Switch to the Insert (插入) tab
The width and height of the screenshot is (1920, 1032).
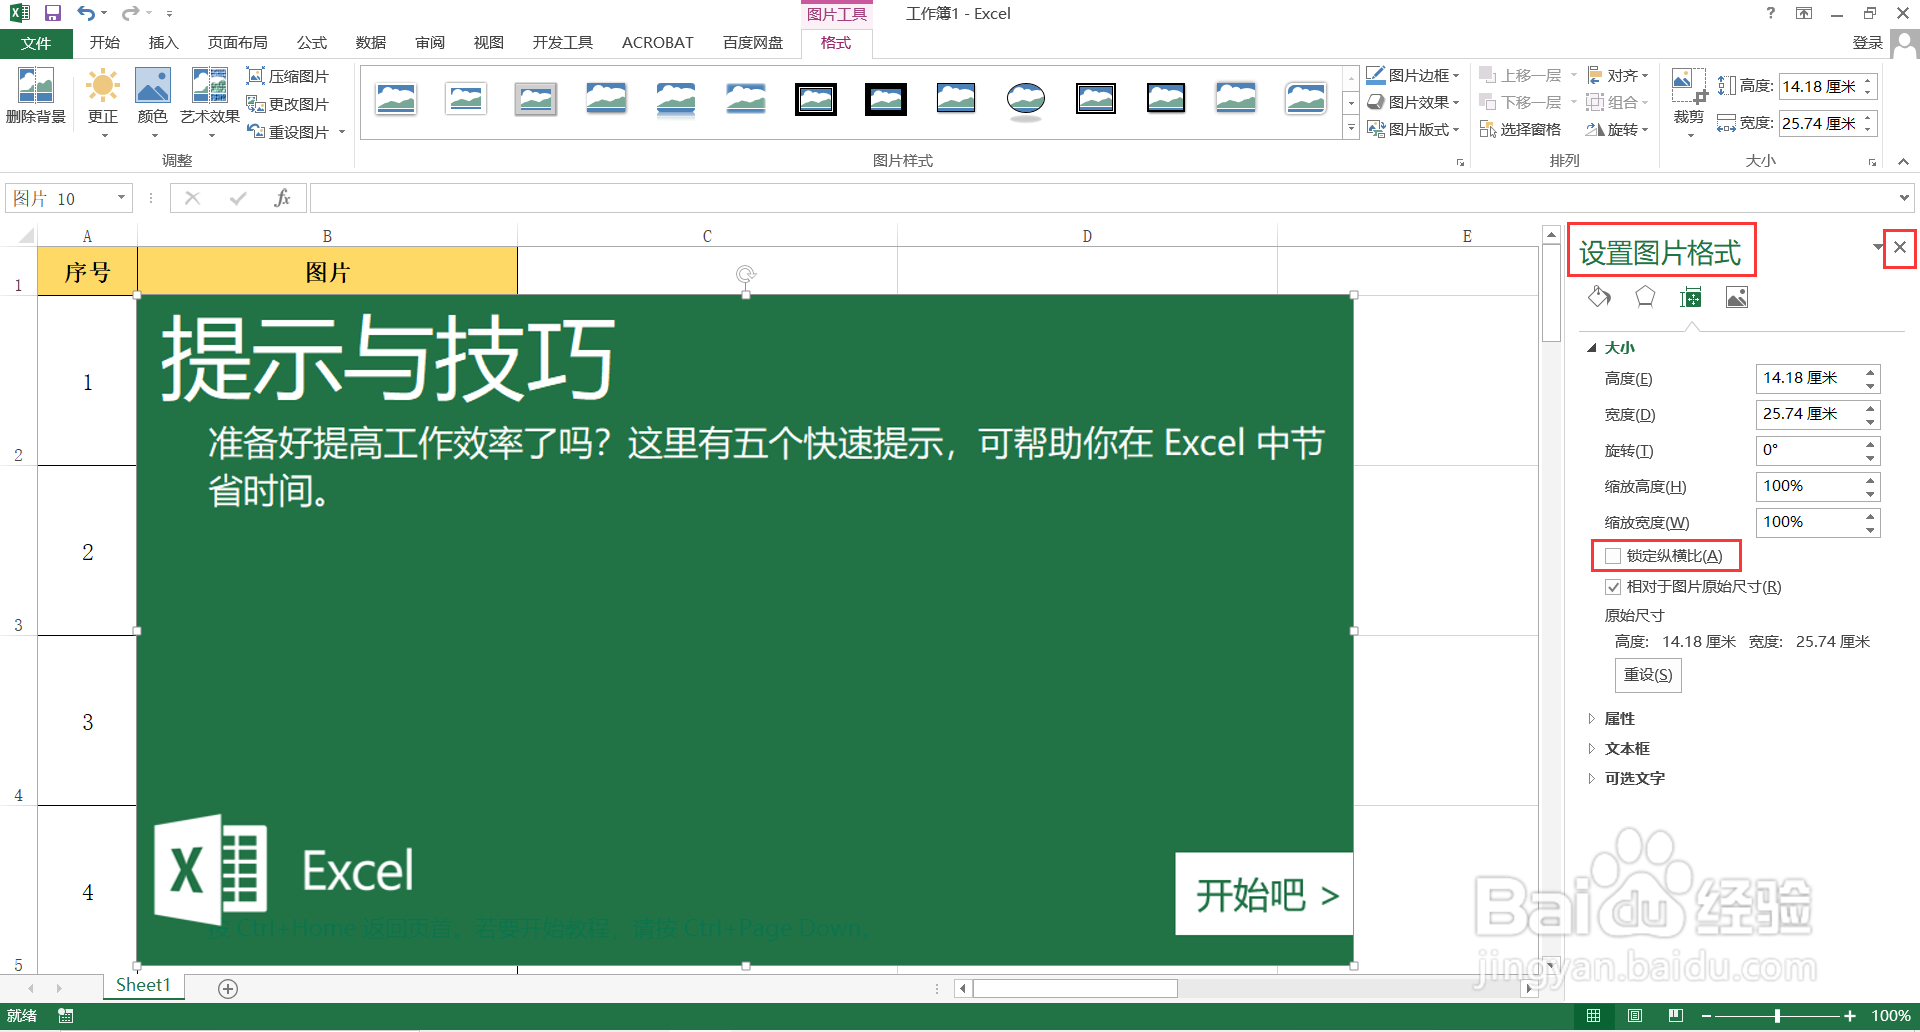[x=163, y=43]
